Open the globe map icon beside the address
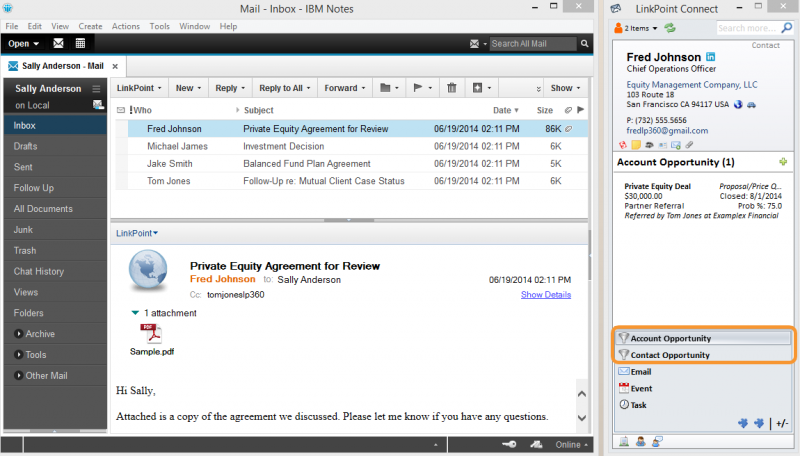The height and width of the screenshot is (456, 800). [738, 105]
